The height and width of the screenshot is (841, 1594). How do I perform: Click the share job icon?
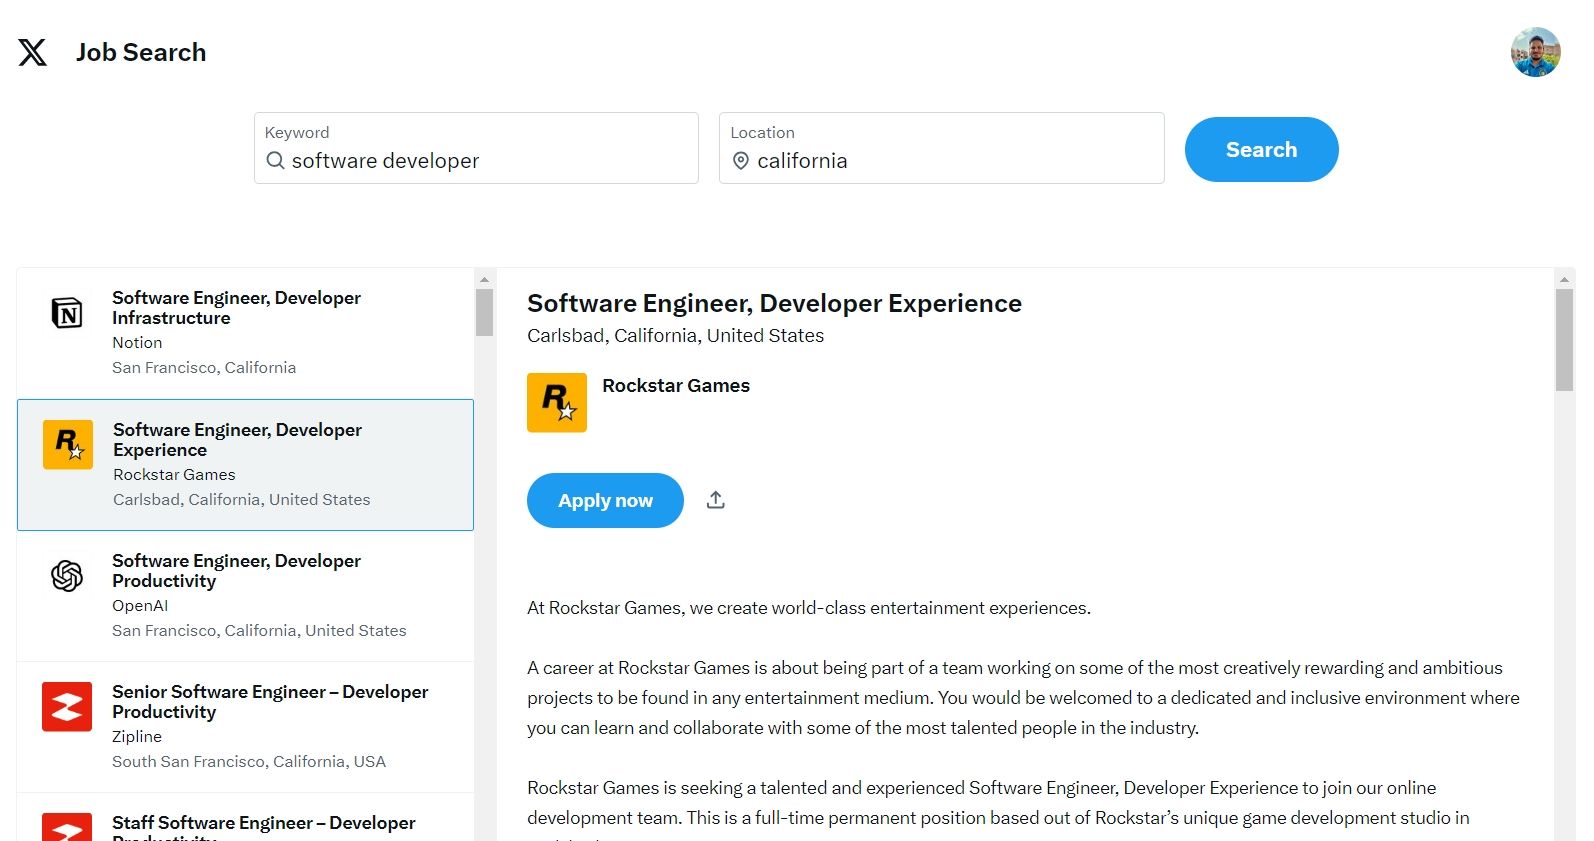point(715,500)
